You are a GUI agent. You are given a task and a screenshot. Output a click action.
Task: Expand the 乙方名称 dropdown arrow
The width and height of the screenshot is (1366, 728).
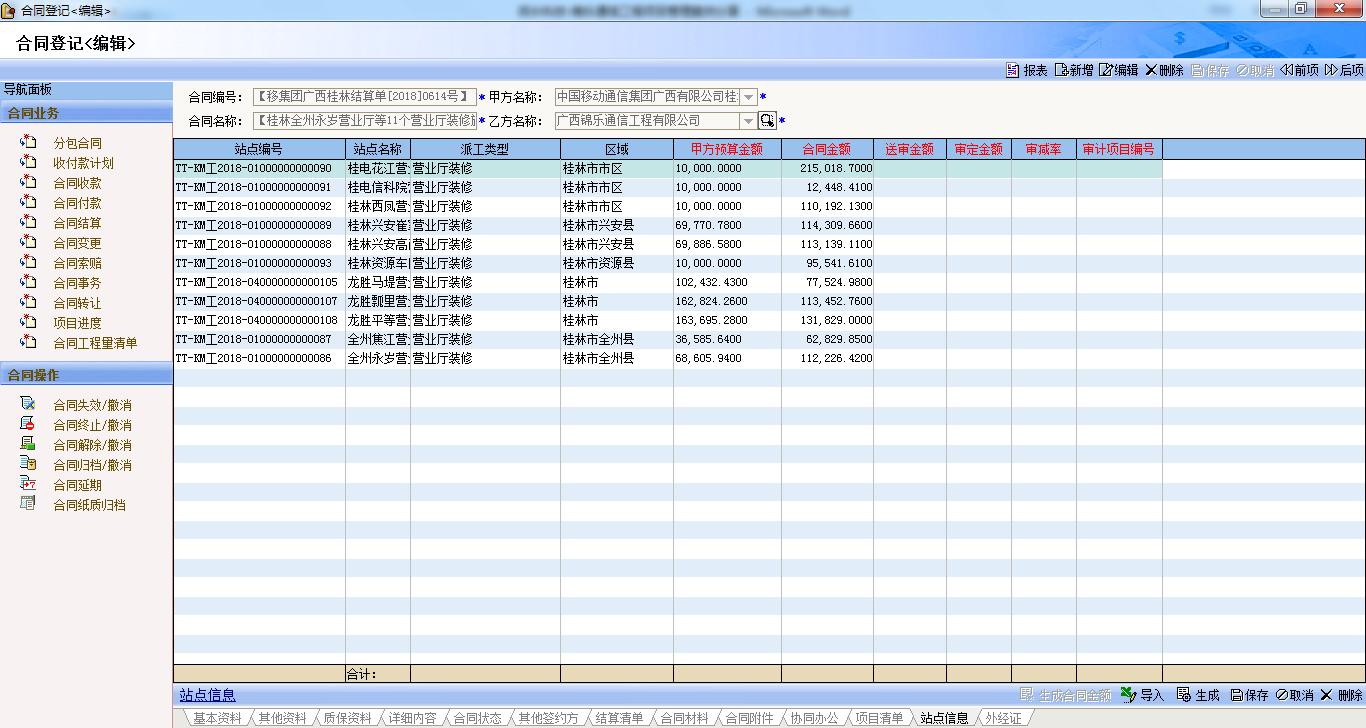click(748, 121)
